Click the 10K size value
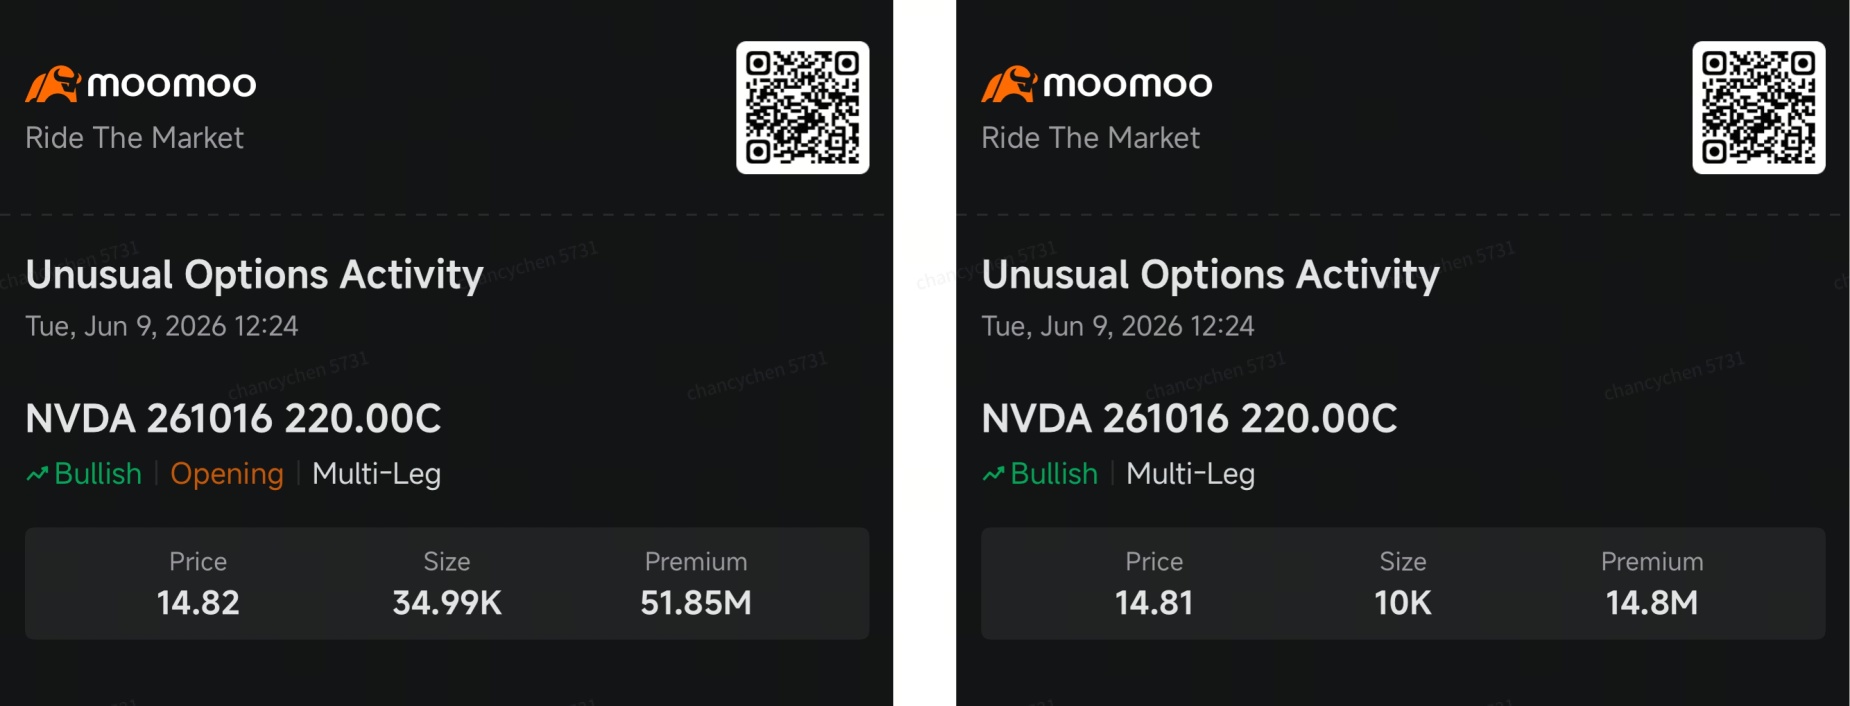This screenshot has width=1850, height=706. coord(1403,603)
